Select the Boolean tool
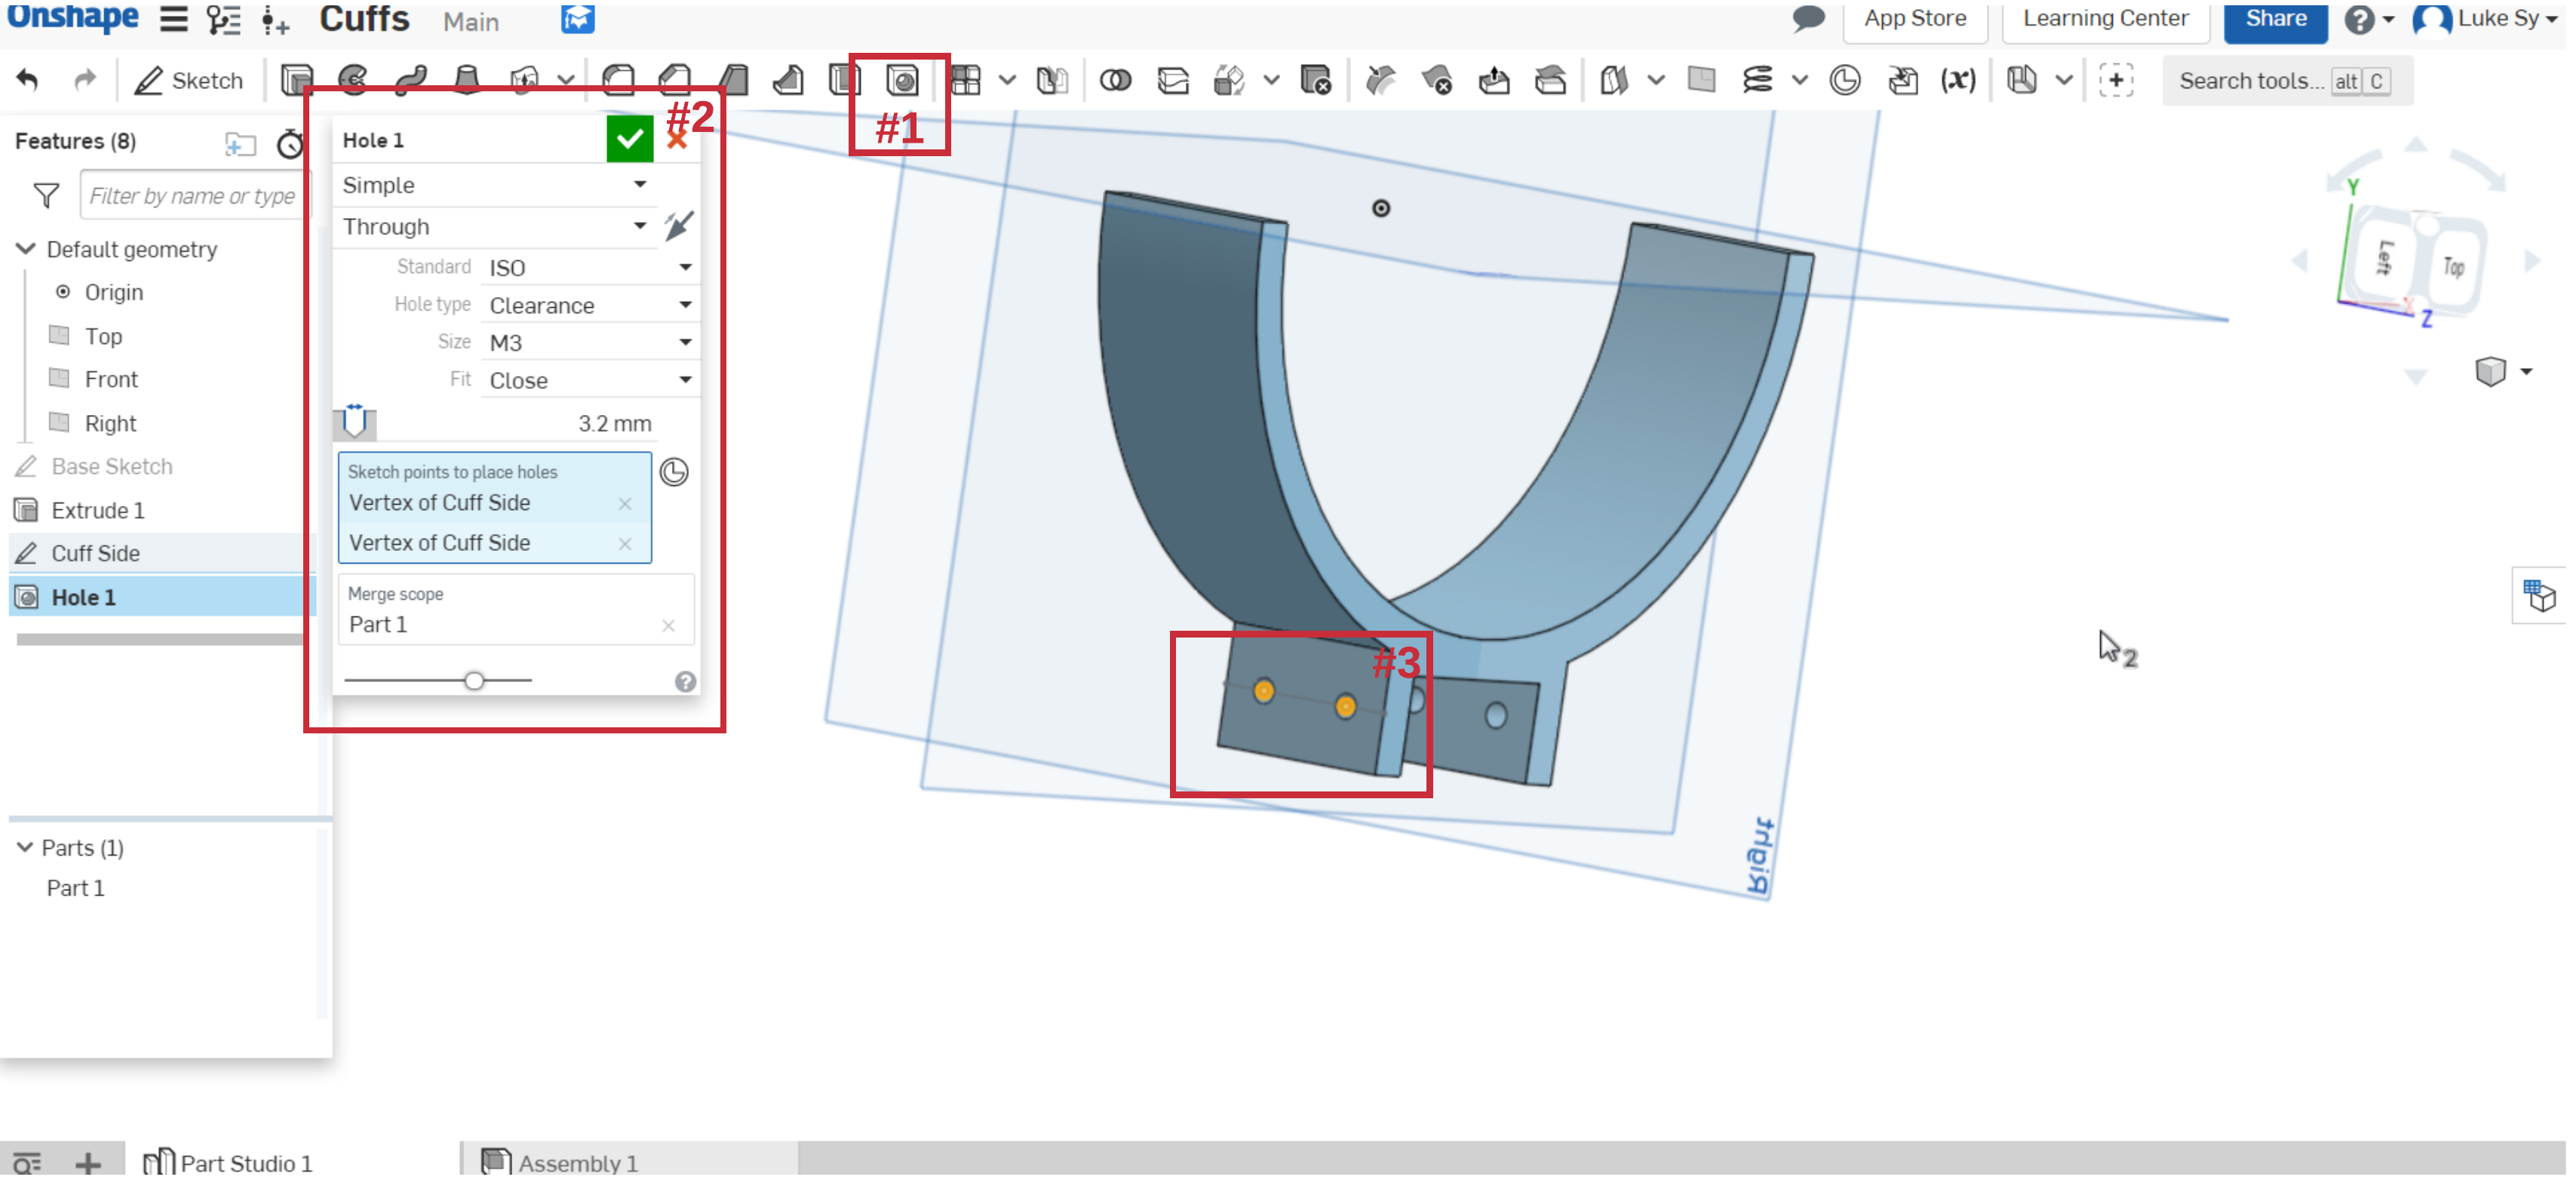This screenshot has height=1177, width=2576. (x=1115, y=80)
